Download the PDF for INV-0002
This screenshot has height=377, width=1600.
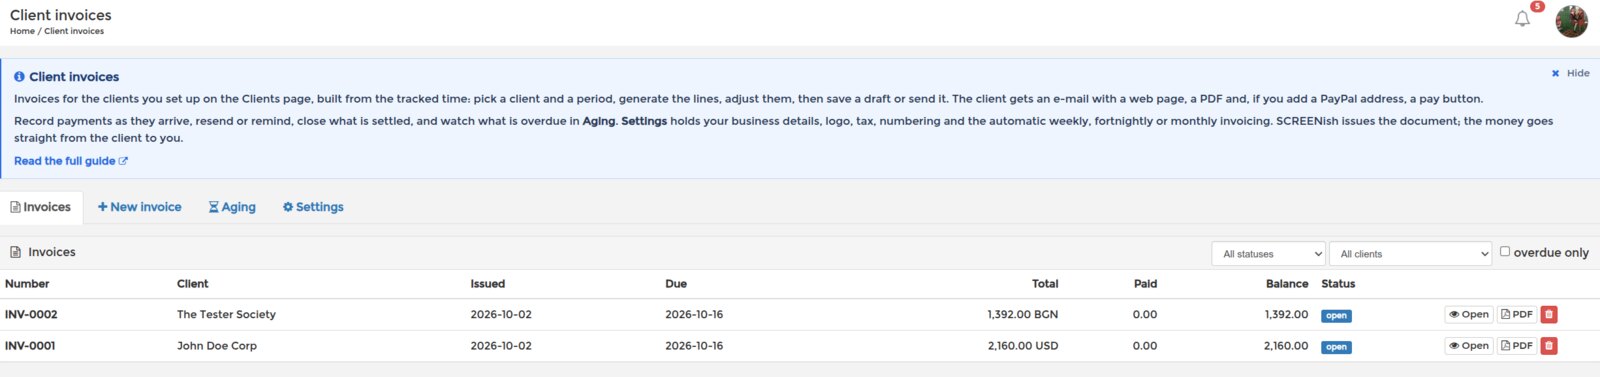click(x=1516, y=314)
